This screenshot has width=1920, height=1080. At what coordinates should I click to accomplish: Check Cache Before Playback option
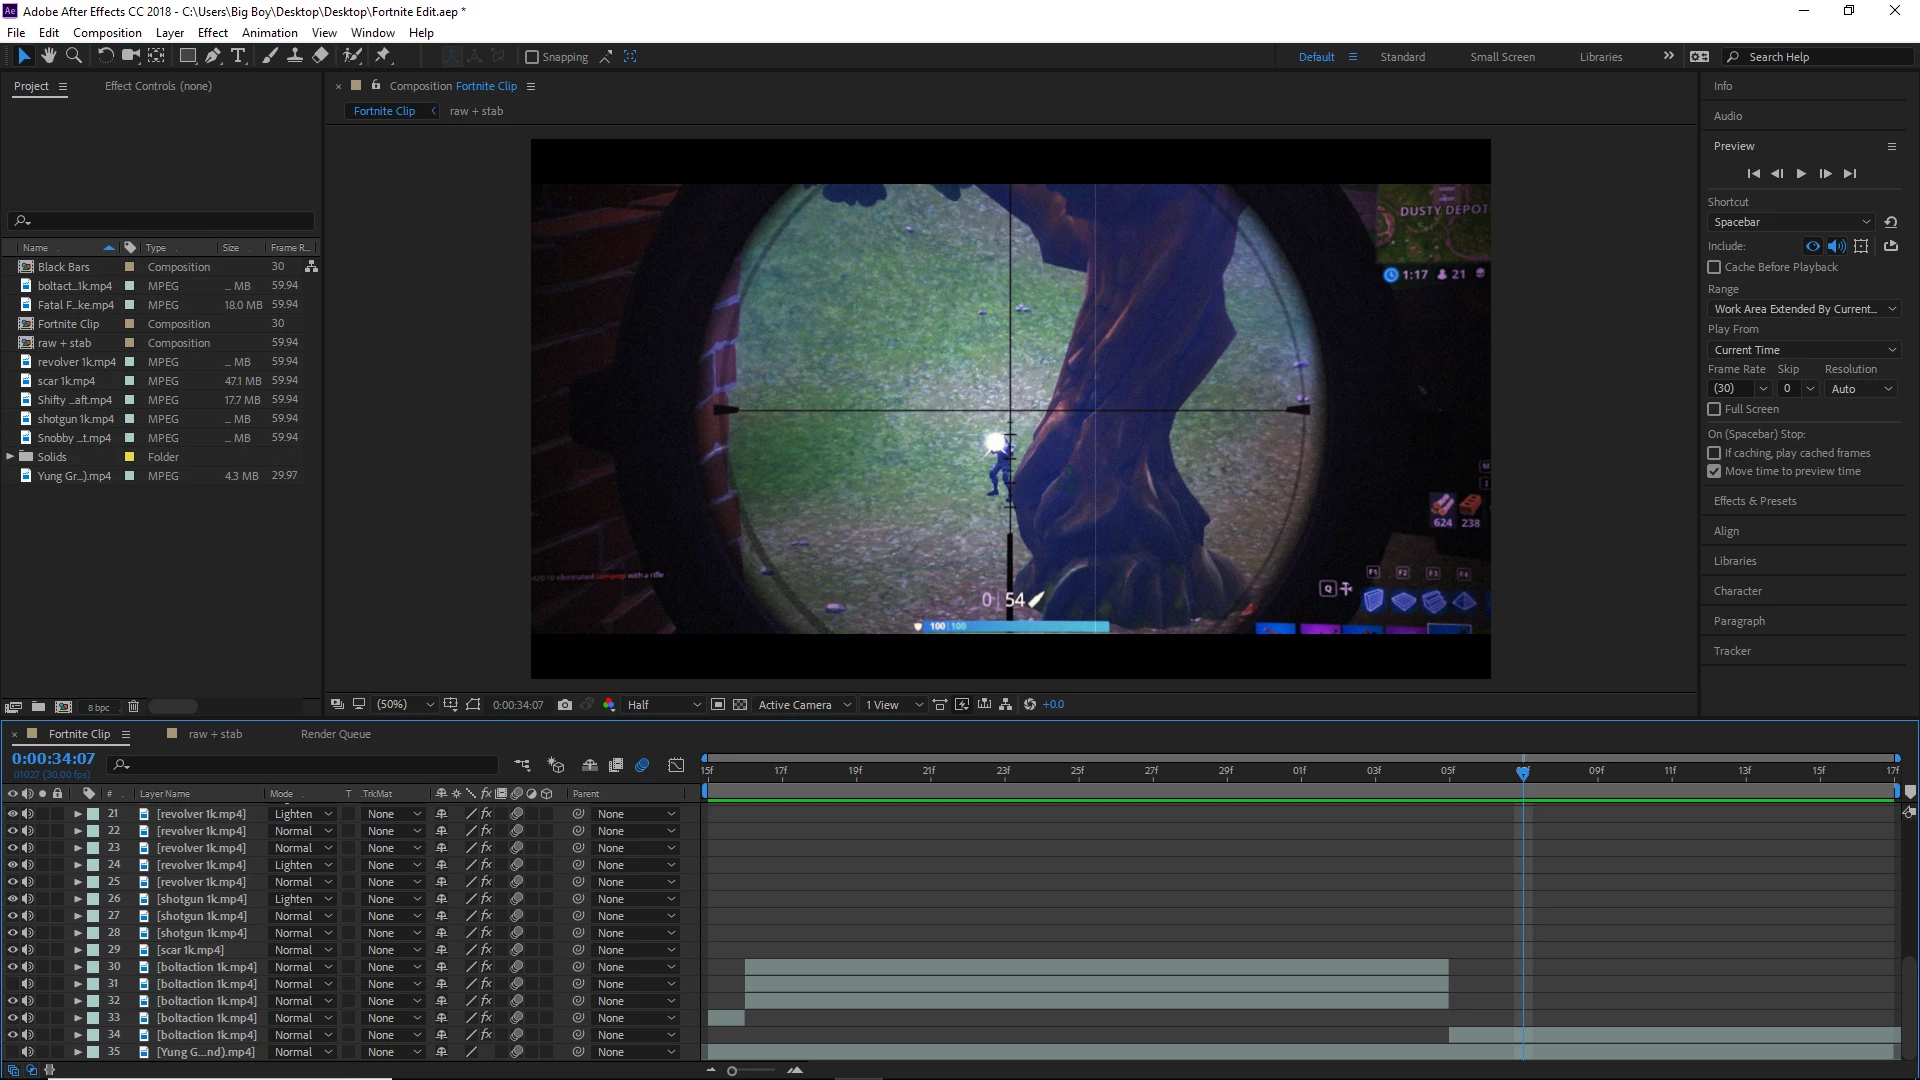1714,267
